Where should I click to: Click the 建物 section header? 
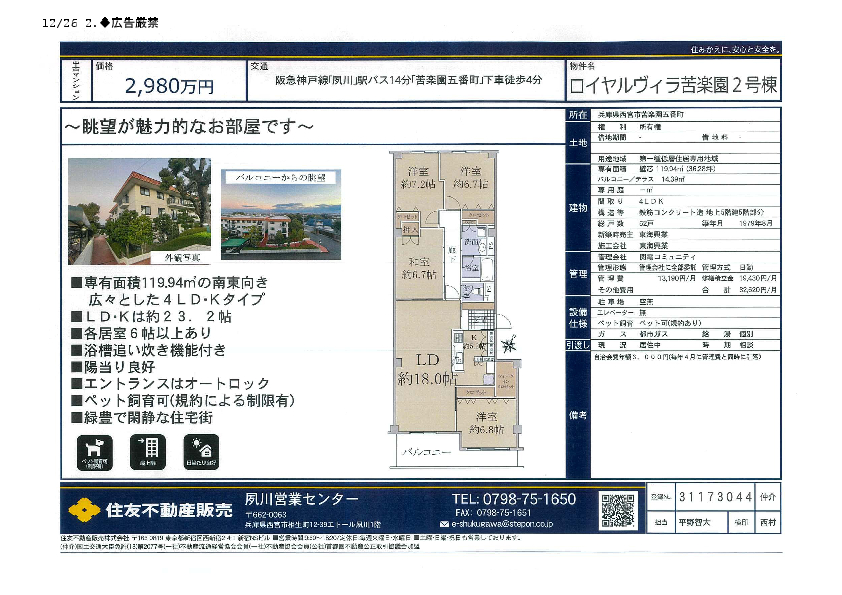(x=577, y=207)
